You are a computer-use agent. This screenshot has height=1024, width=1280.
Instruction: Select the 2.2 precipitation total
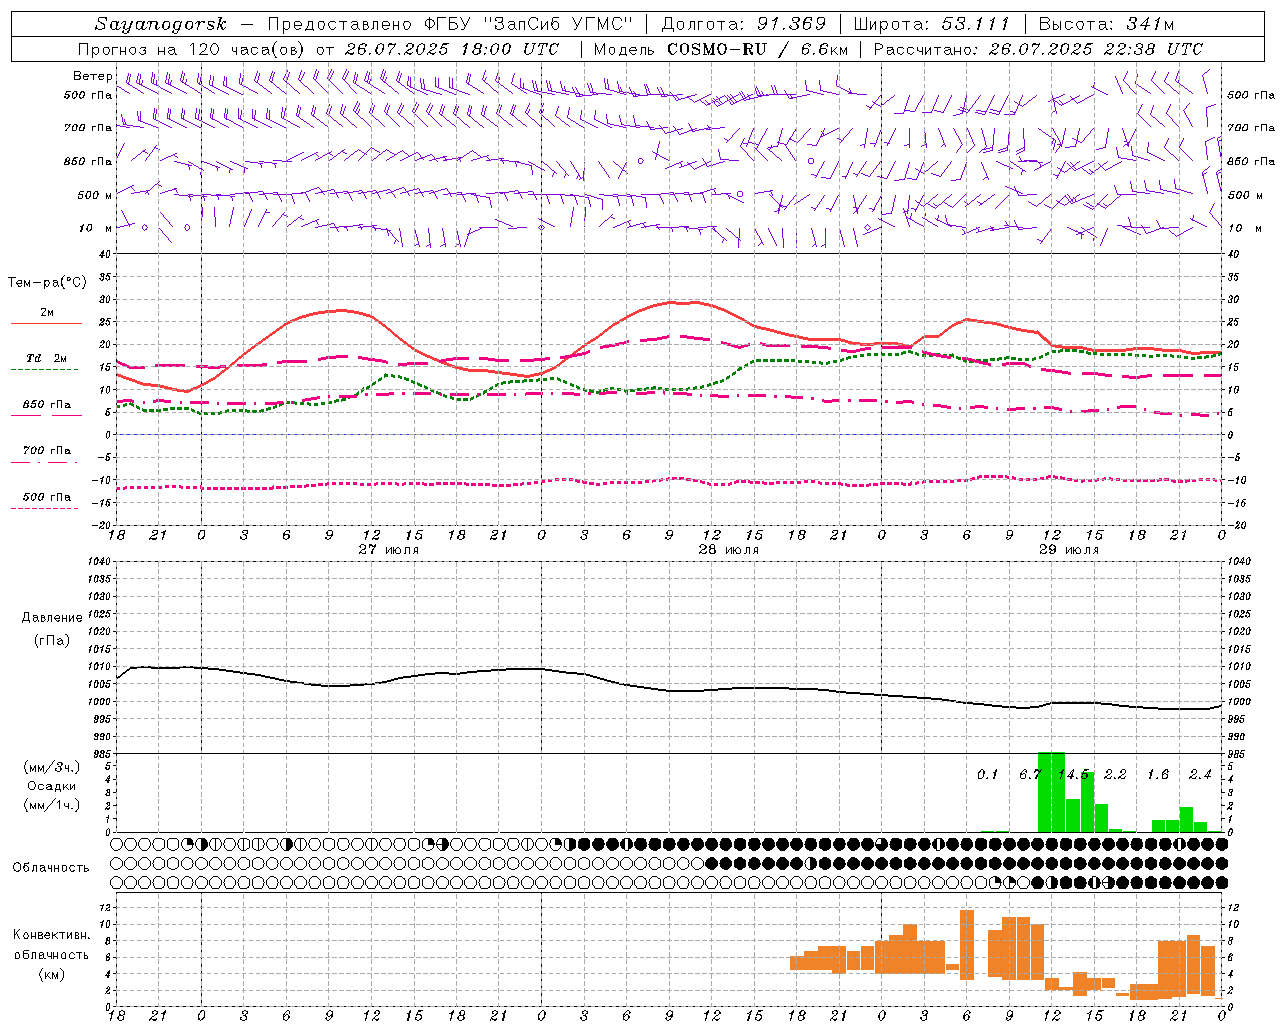[x=1115, y=775]
